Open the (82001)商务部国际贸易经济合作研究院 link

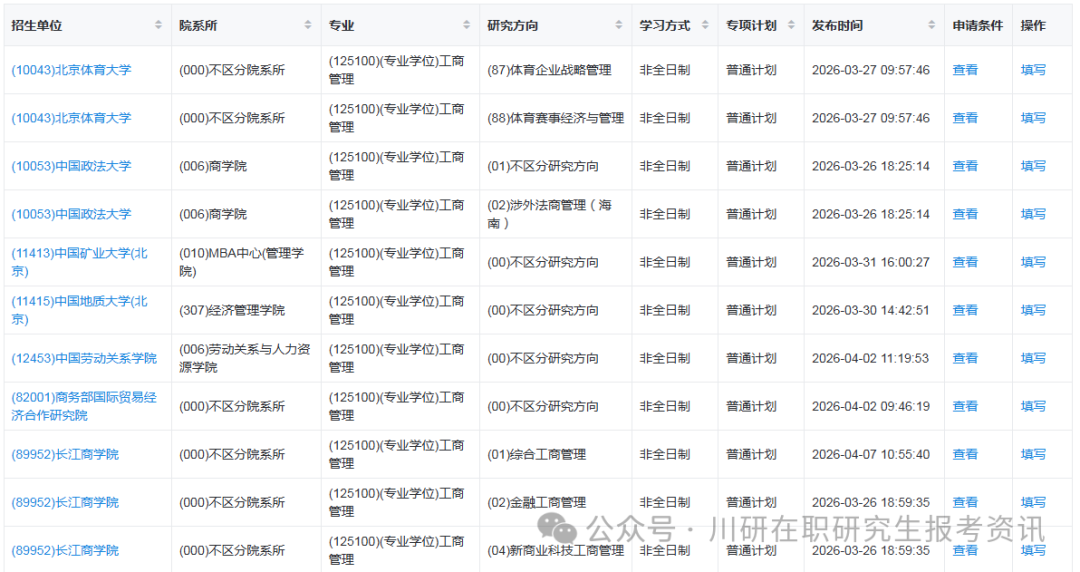coord(84,406)
